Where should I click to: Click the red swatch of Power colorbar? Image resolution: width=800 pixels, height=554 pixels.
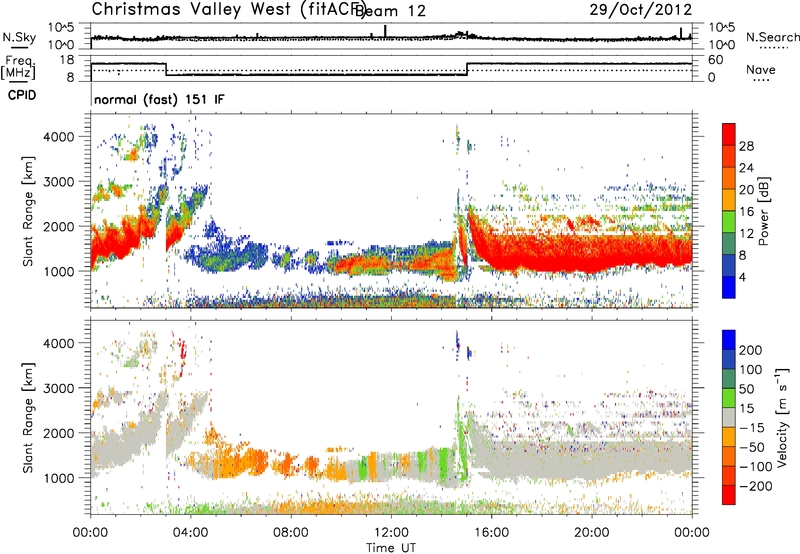click(729, 134)
